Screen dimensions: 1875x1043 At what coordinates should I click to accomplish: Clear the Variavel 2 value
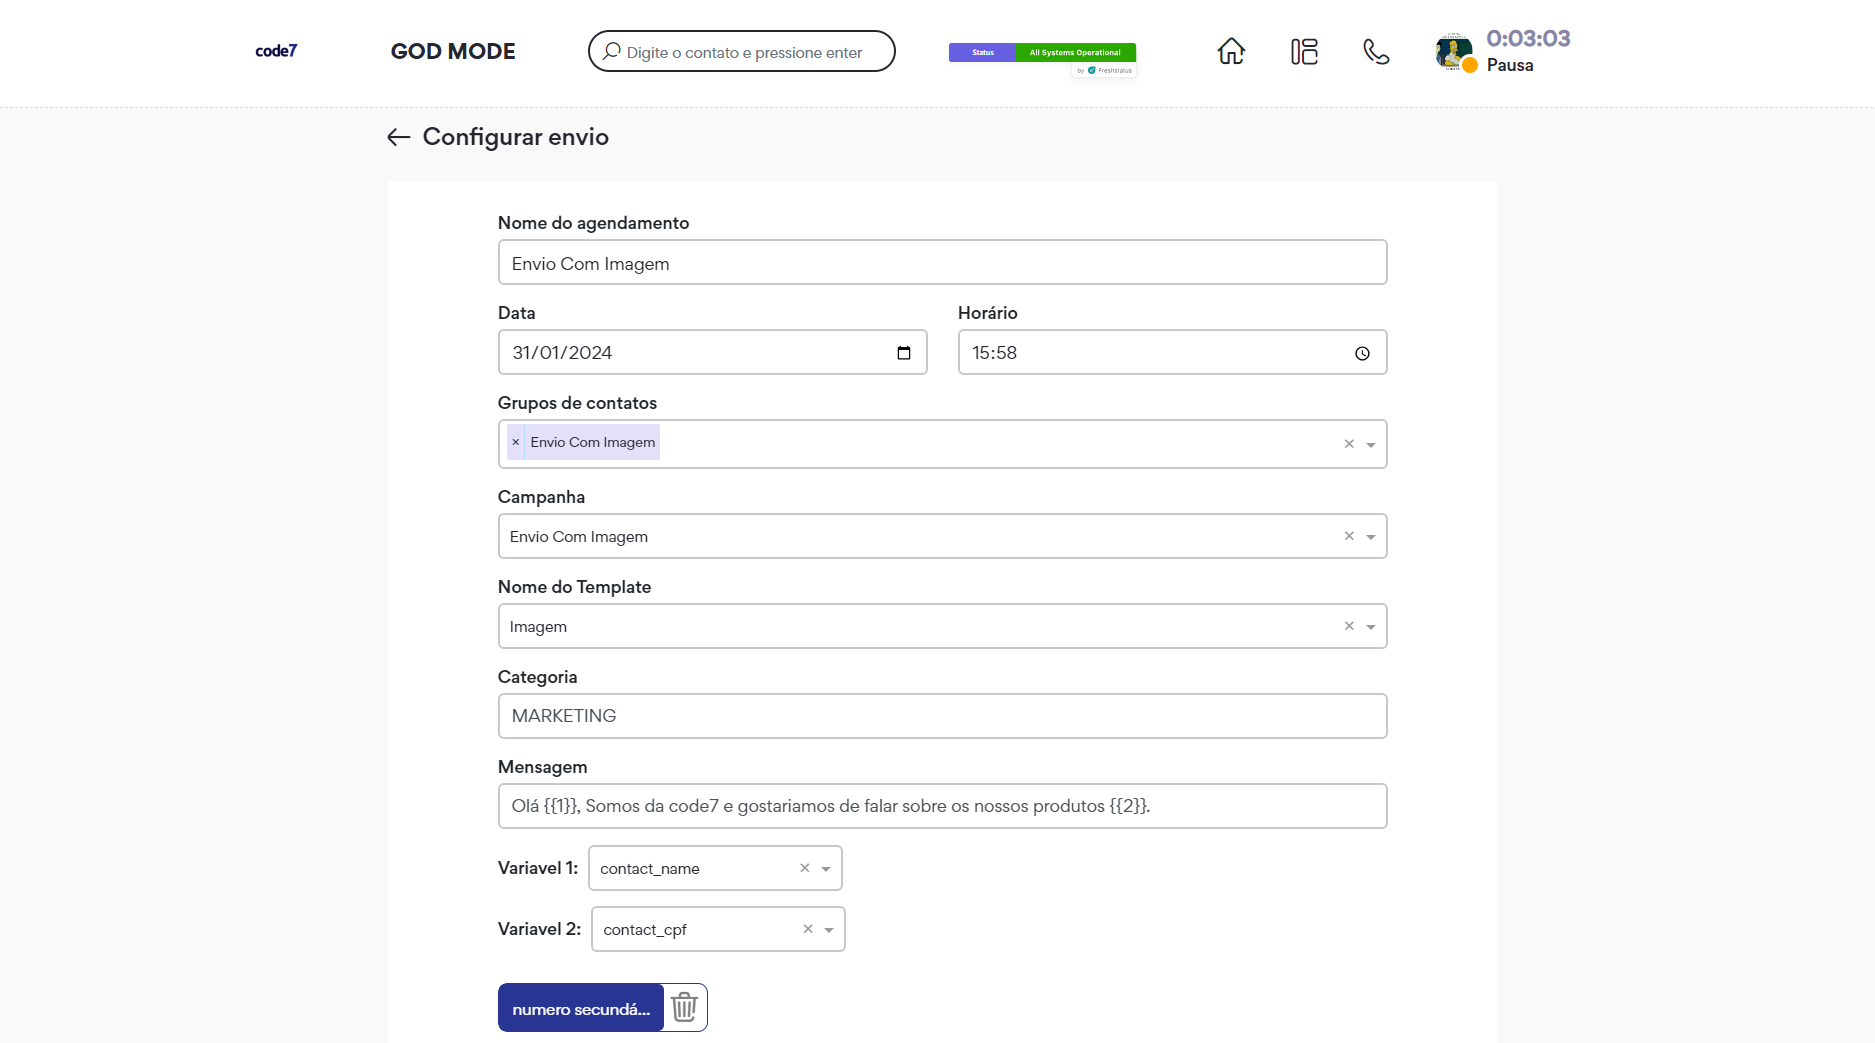click(x=808, y=929)
